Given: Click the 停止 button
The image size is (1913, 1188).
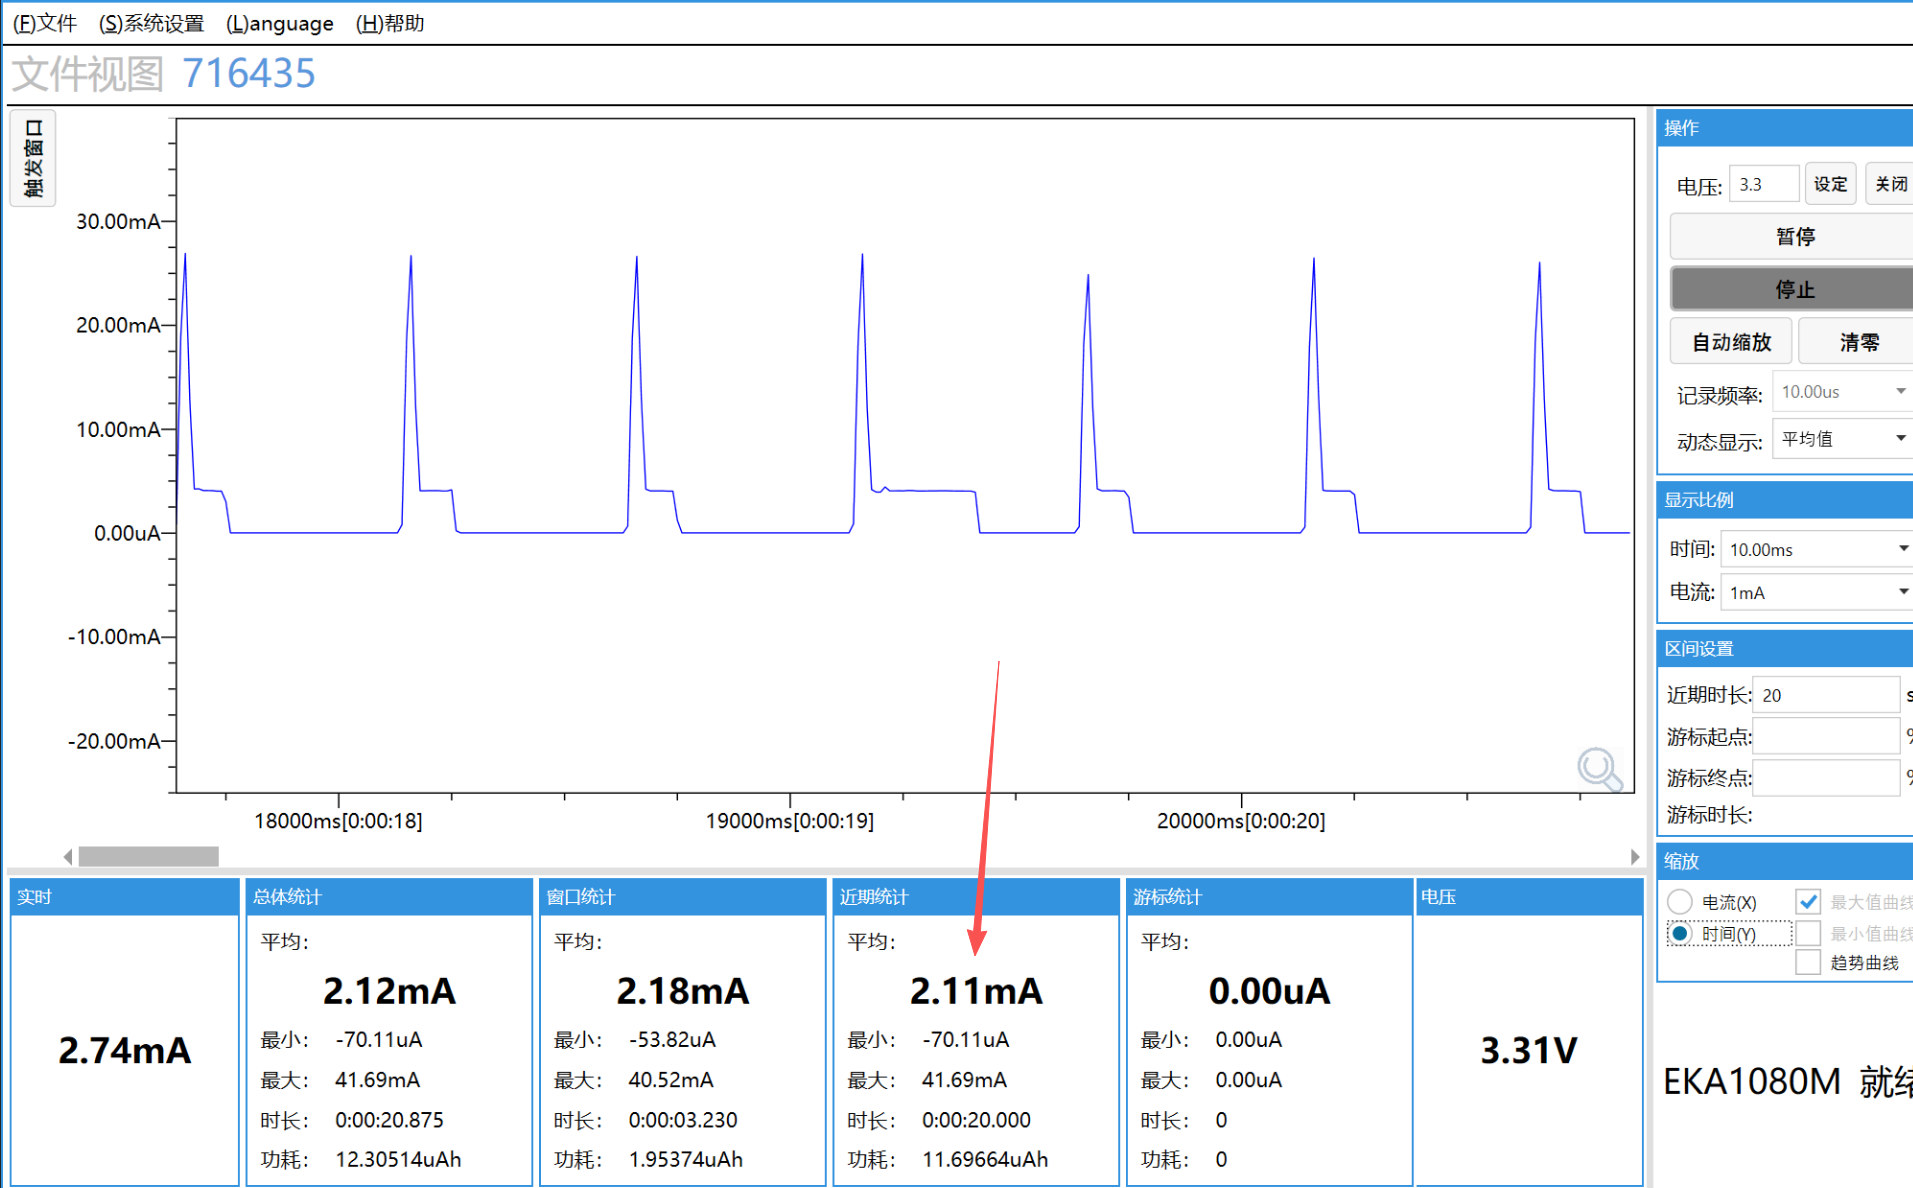Looking at the screenshot, I should click(1794, 289).
